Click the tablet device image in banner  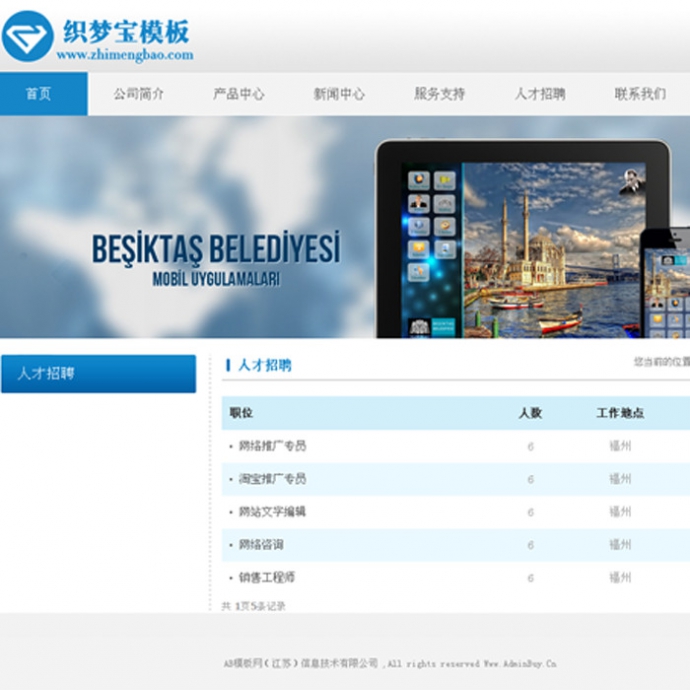tap(524, 239)
